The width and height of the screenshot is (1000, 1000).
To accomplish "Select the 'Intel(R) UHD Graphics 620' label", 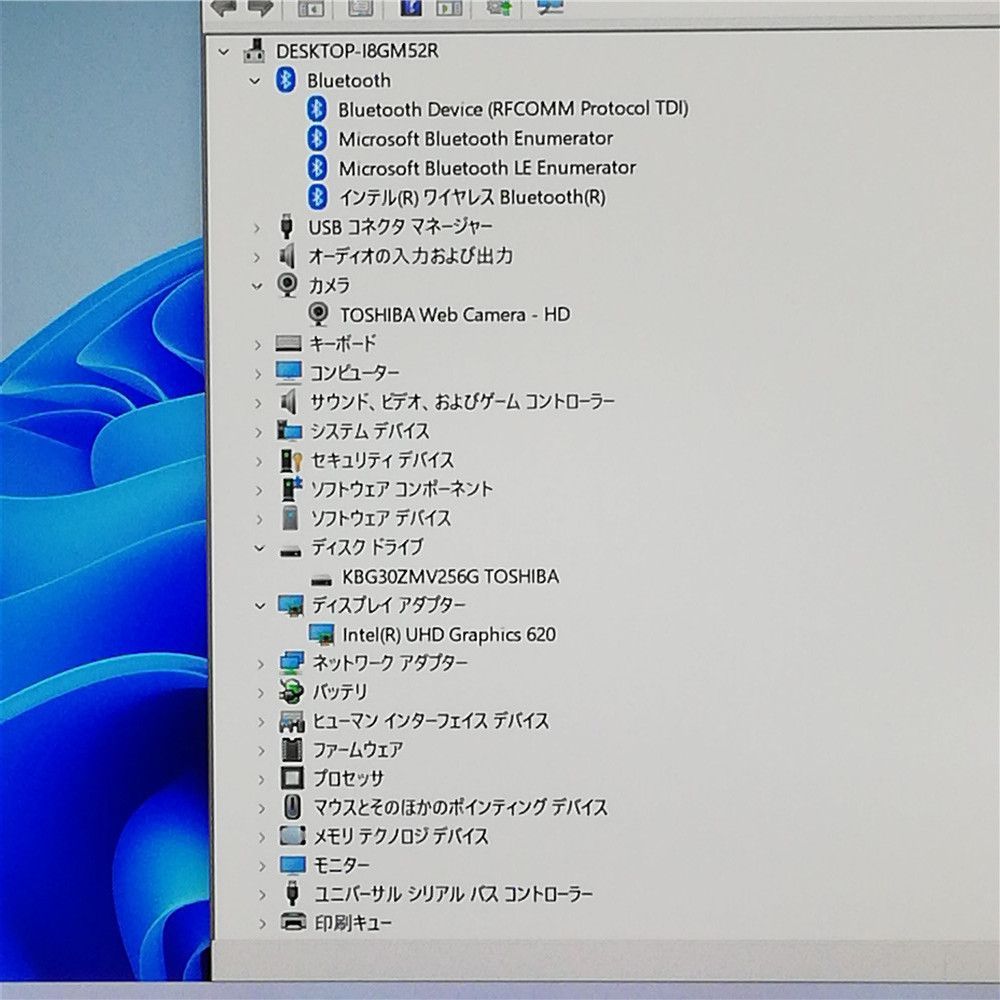I will coord(449,635).
